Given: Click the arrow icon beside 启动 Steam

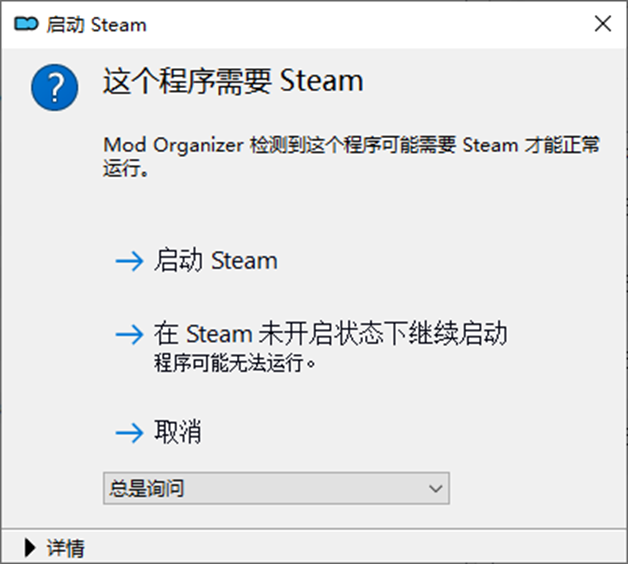Looking at the screenshot, I should point(129,261).
